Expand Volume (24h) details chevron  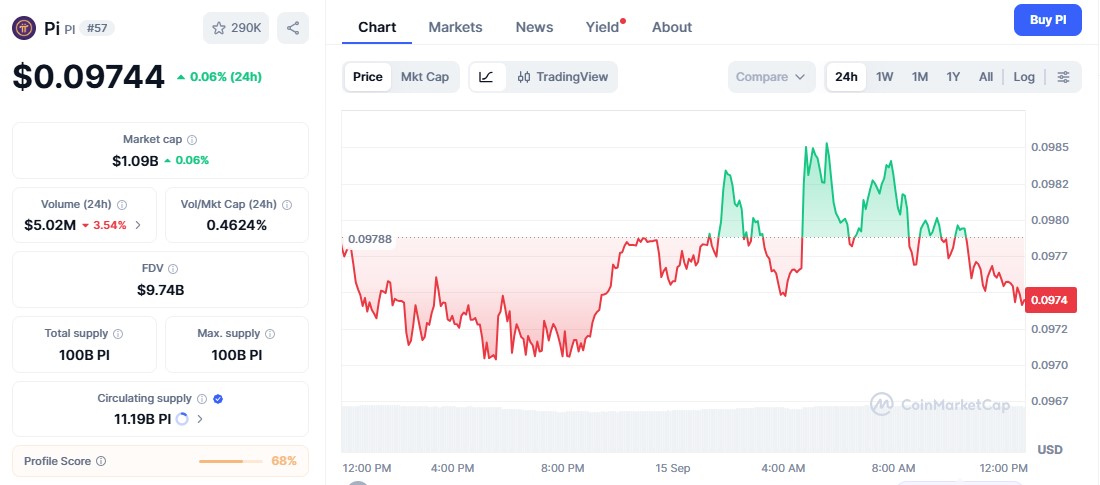point(138,225)
